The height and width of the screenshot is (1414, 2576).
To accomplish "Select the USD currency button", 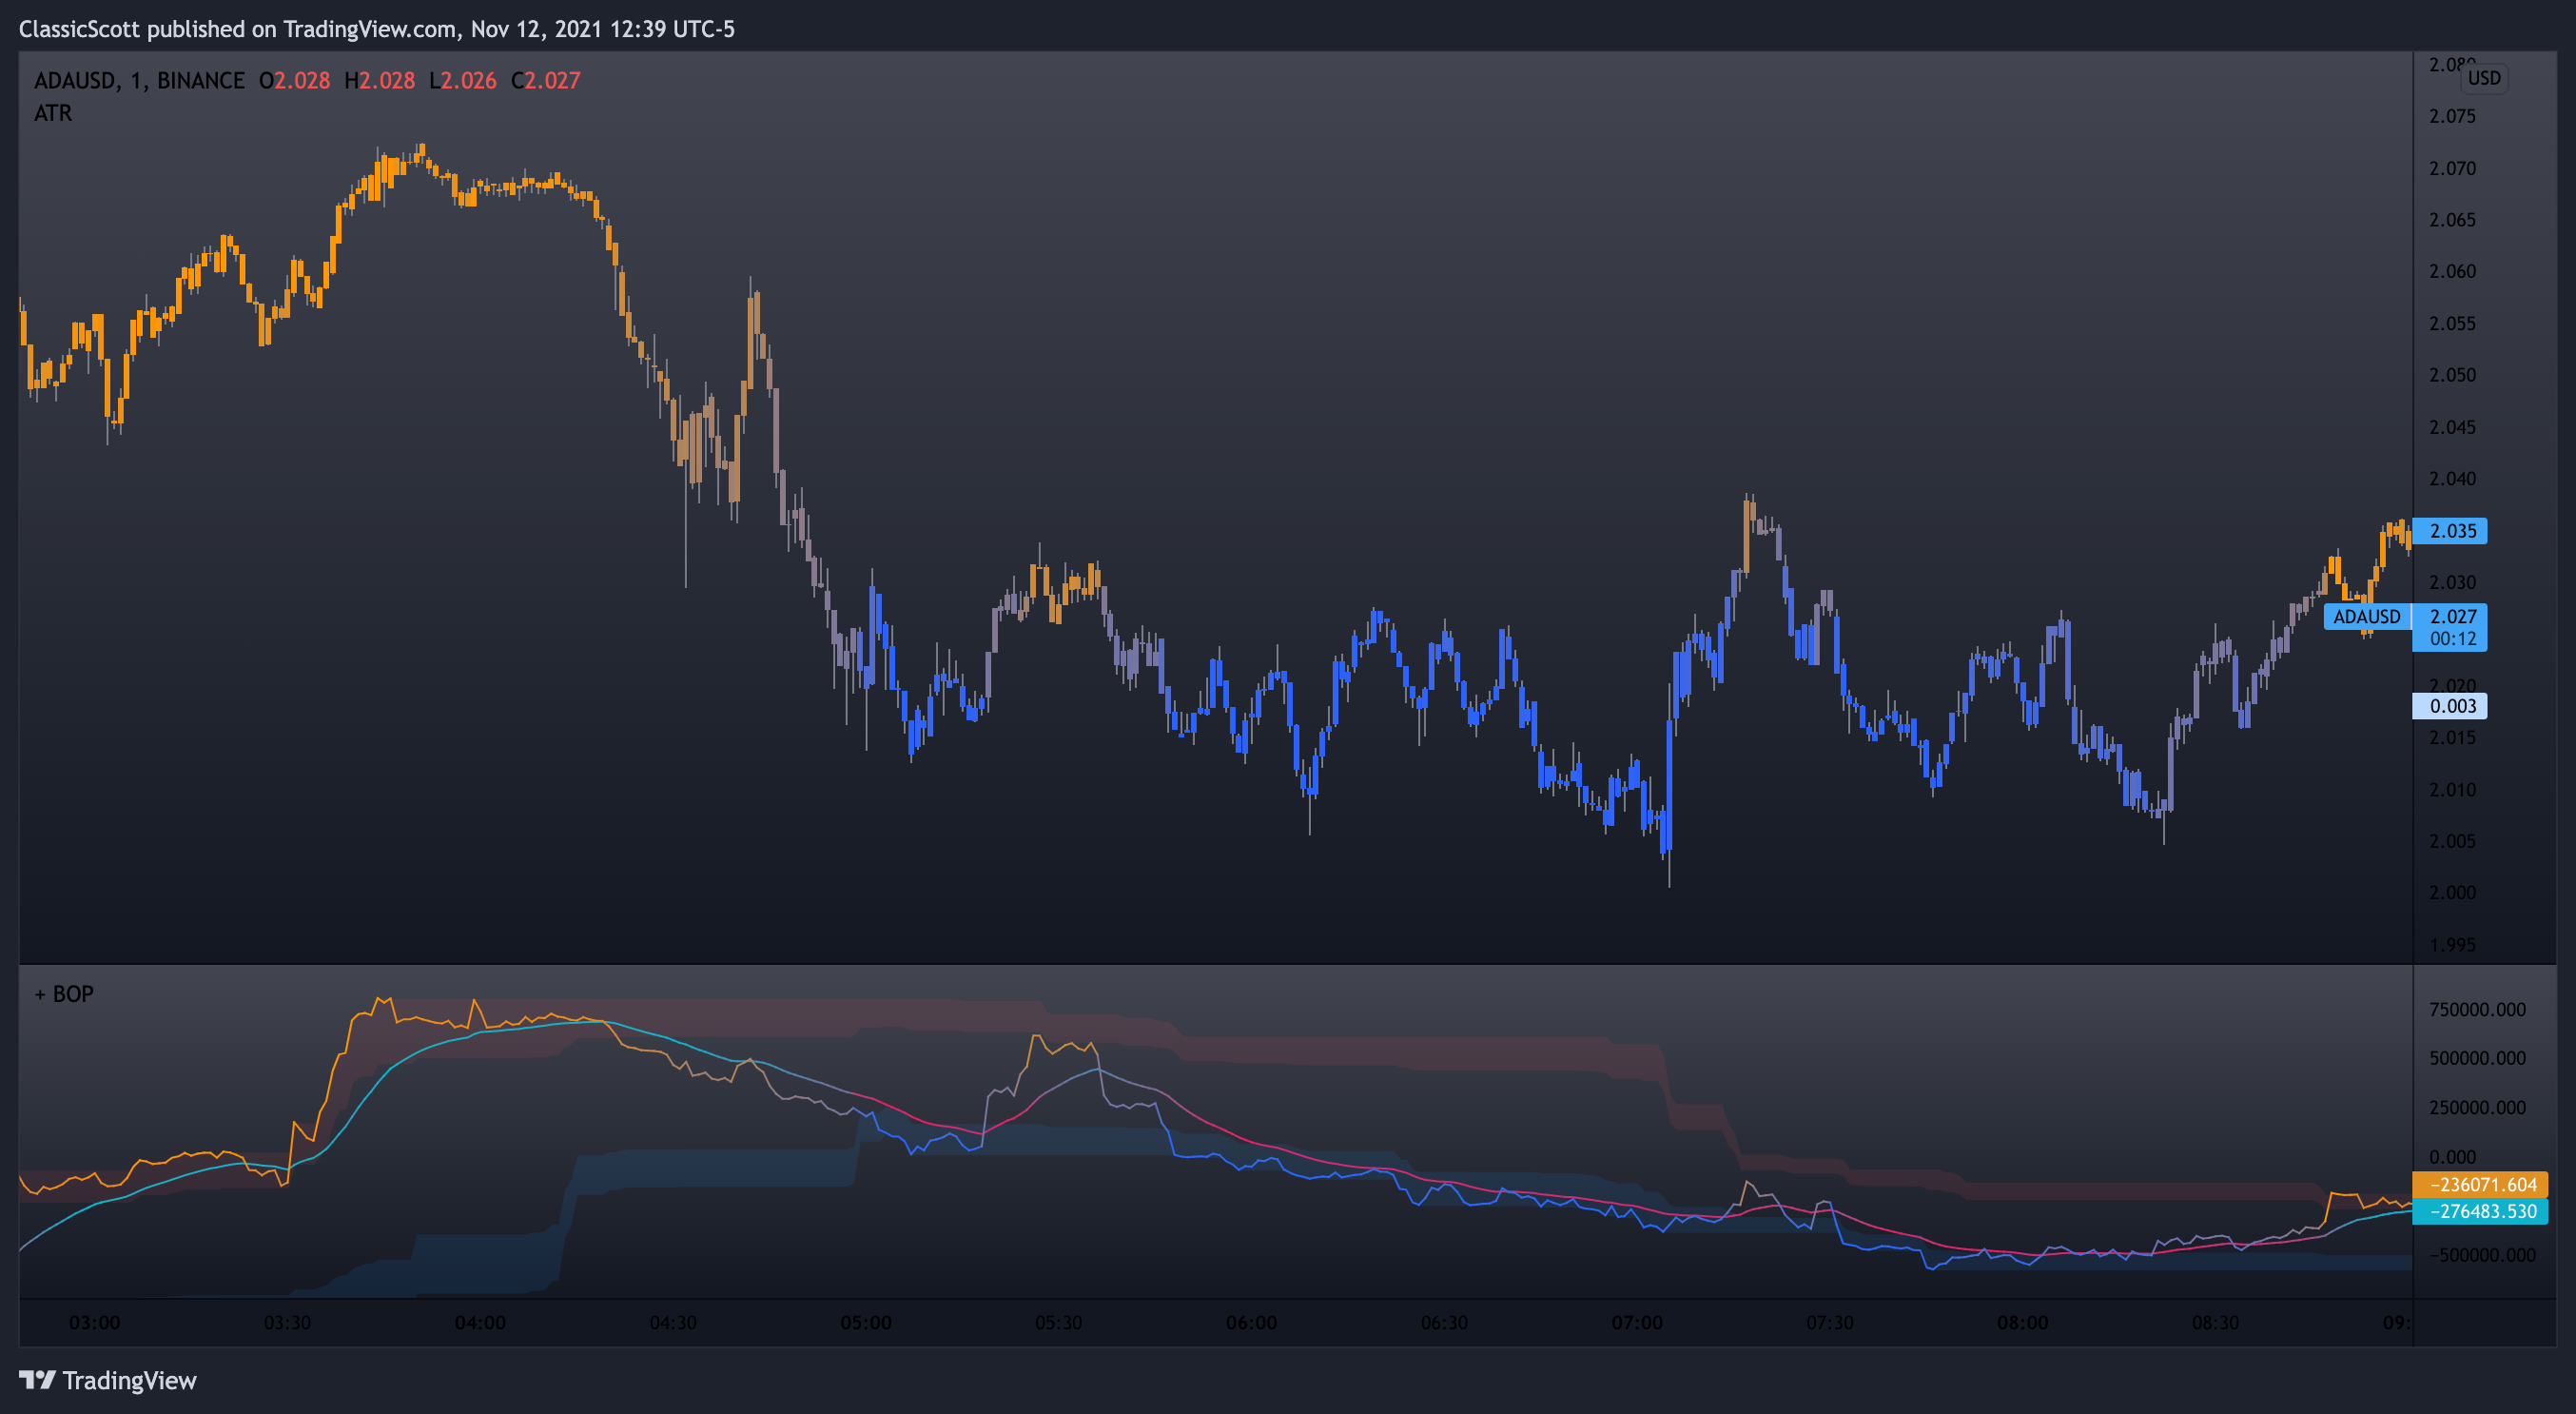I will tap(2484, 78).
